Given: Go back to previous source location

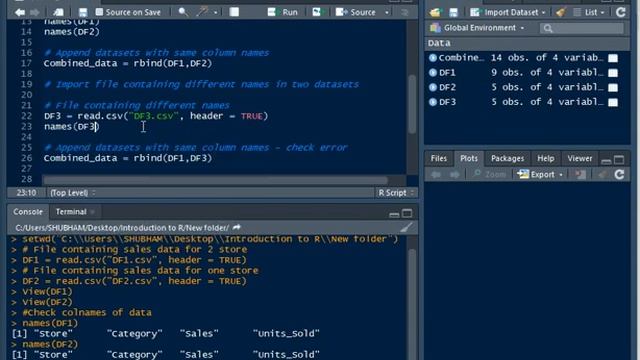Looking at the screenshot, I should click(20, 12).
